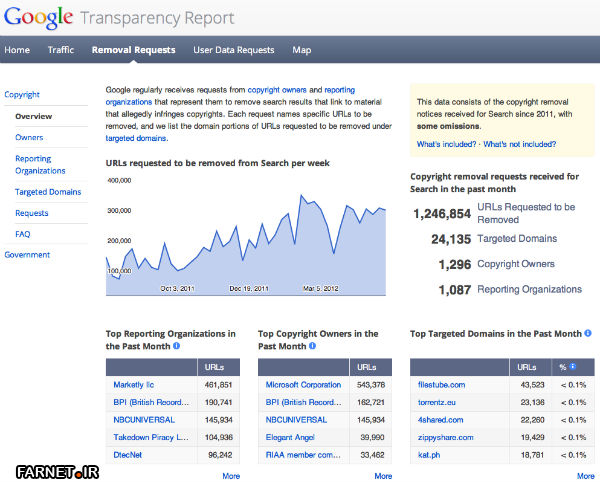The width and height of the screenshot is (600, 483).
Task: Open filestube.com domain link
Action: (442, 385)
